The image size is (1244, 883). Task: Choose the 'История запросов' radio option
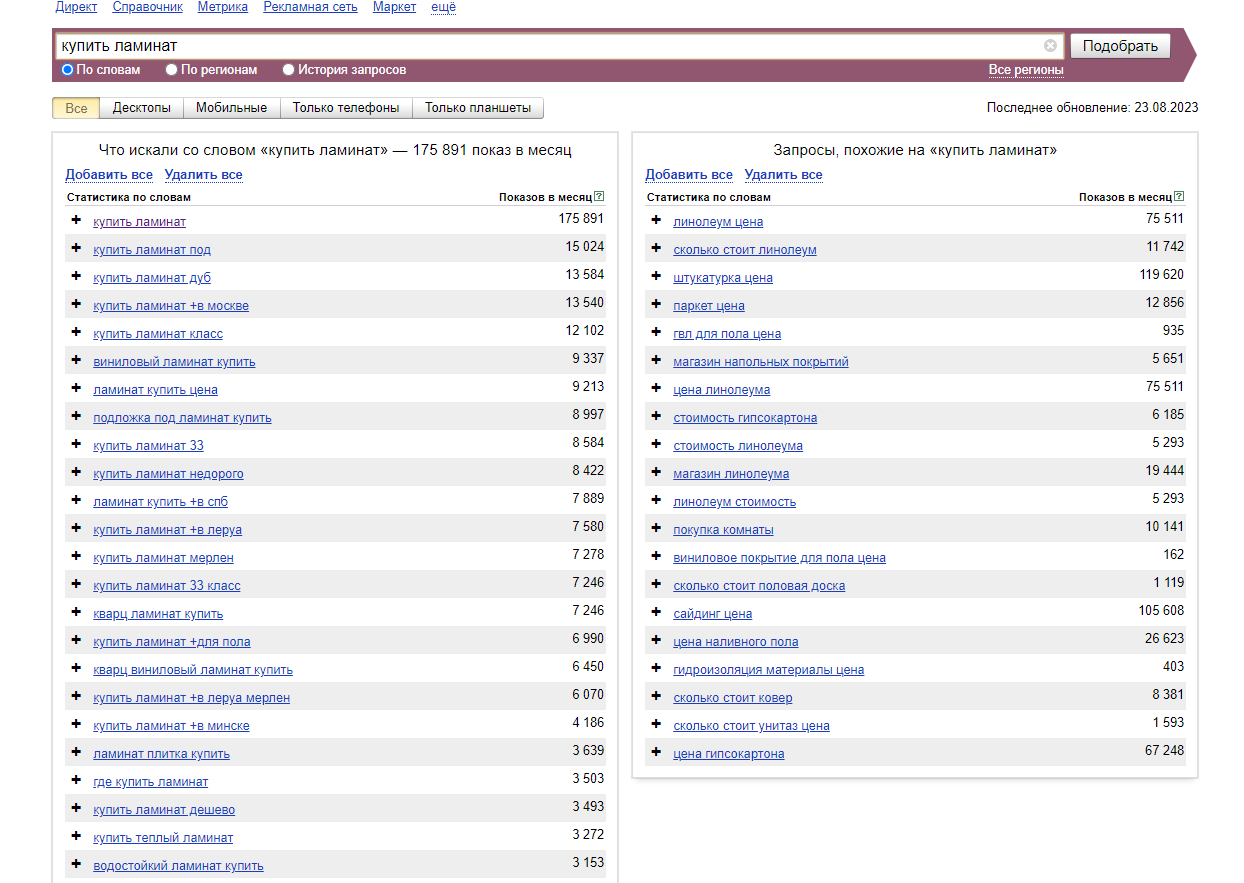click(x=289, y=70)
